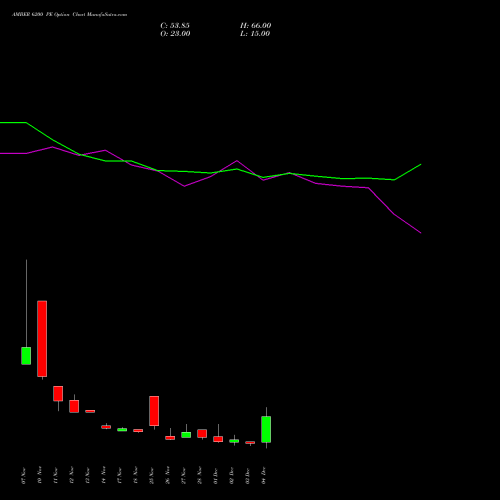
Task: Select the green candle above 07 Nov
Action: pos(26,356)
